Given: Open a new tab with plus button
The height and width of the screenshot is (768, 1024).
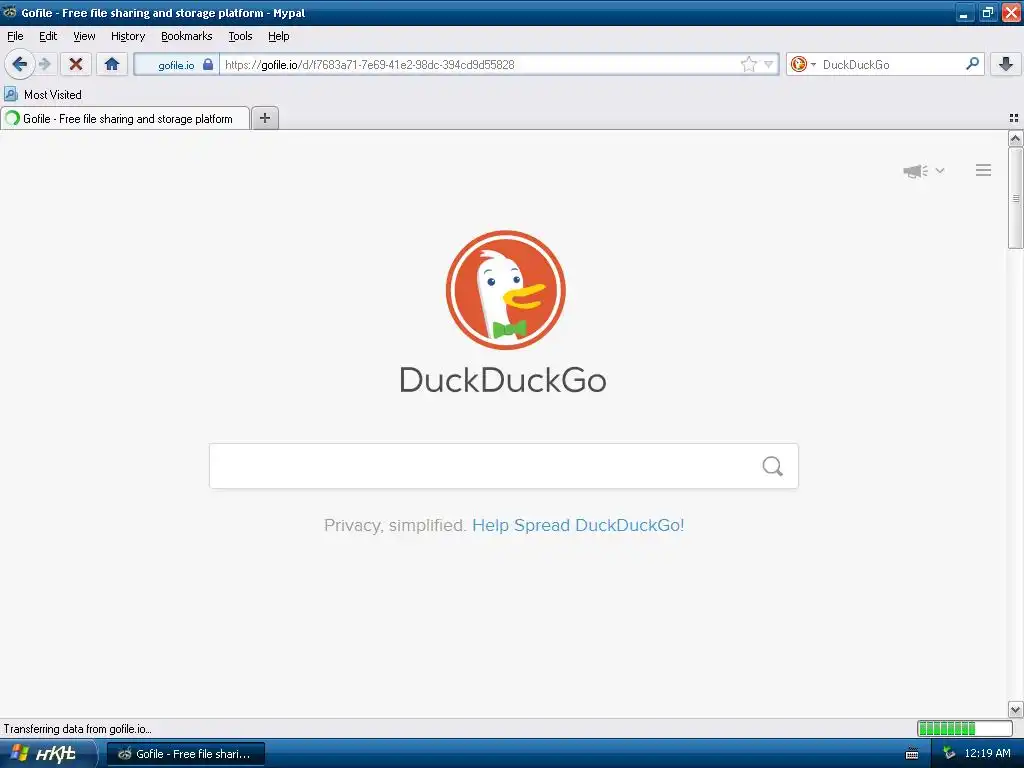Looking at the screenshot, I should pos(264,118).
